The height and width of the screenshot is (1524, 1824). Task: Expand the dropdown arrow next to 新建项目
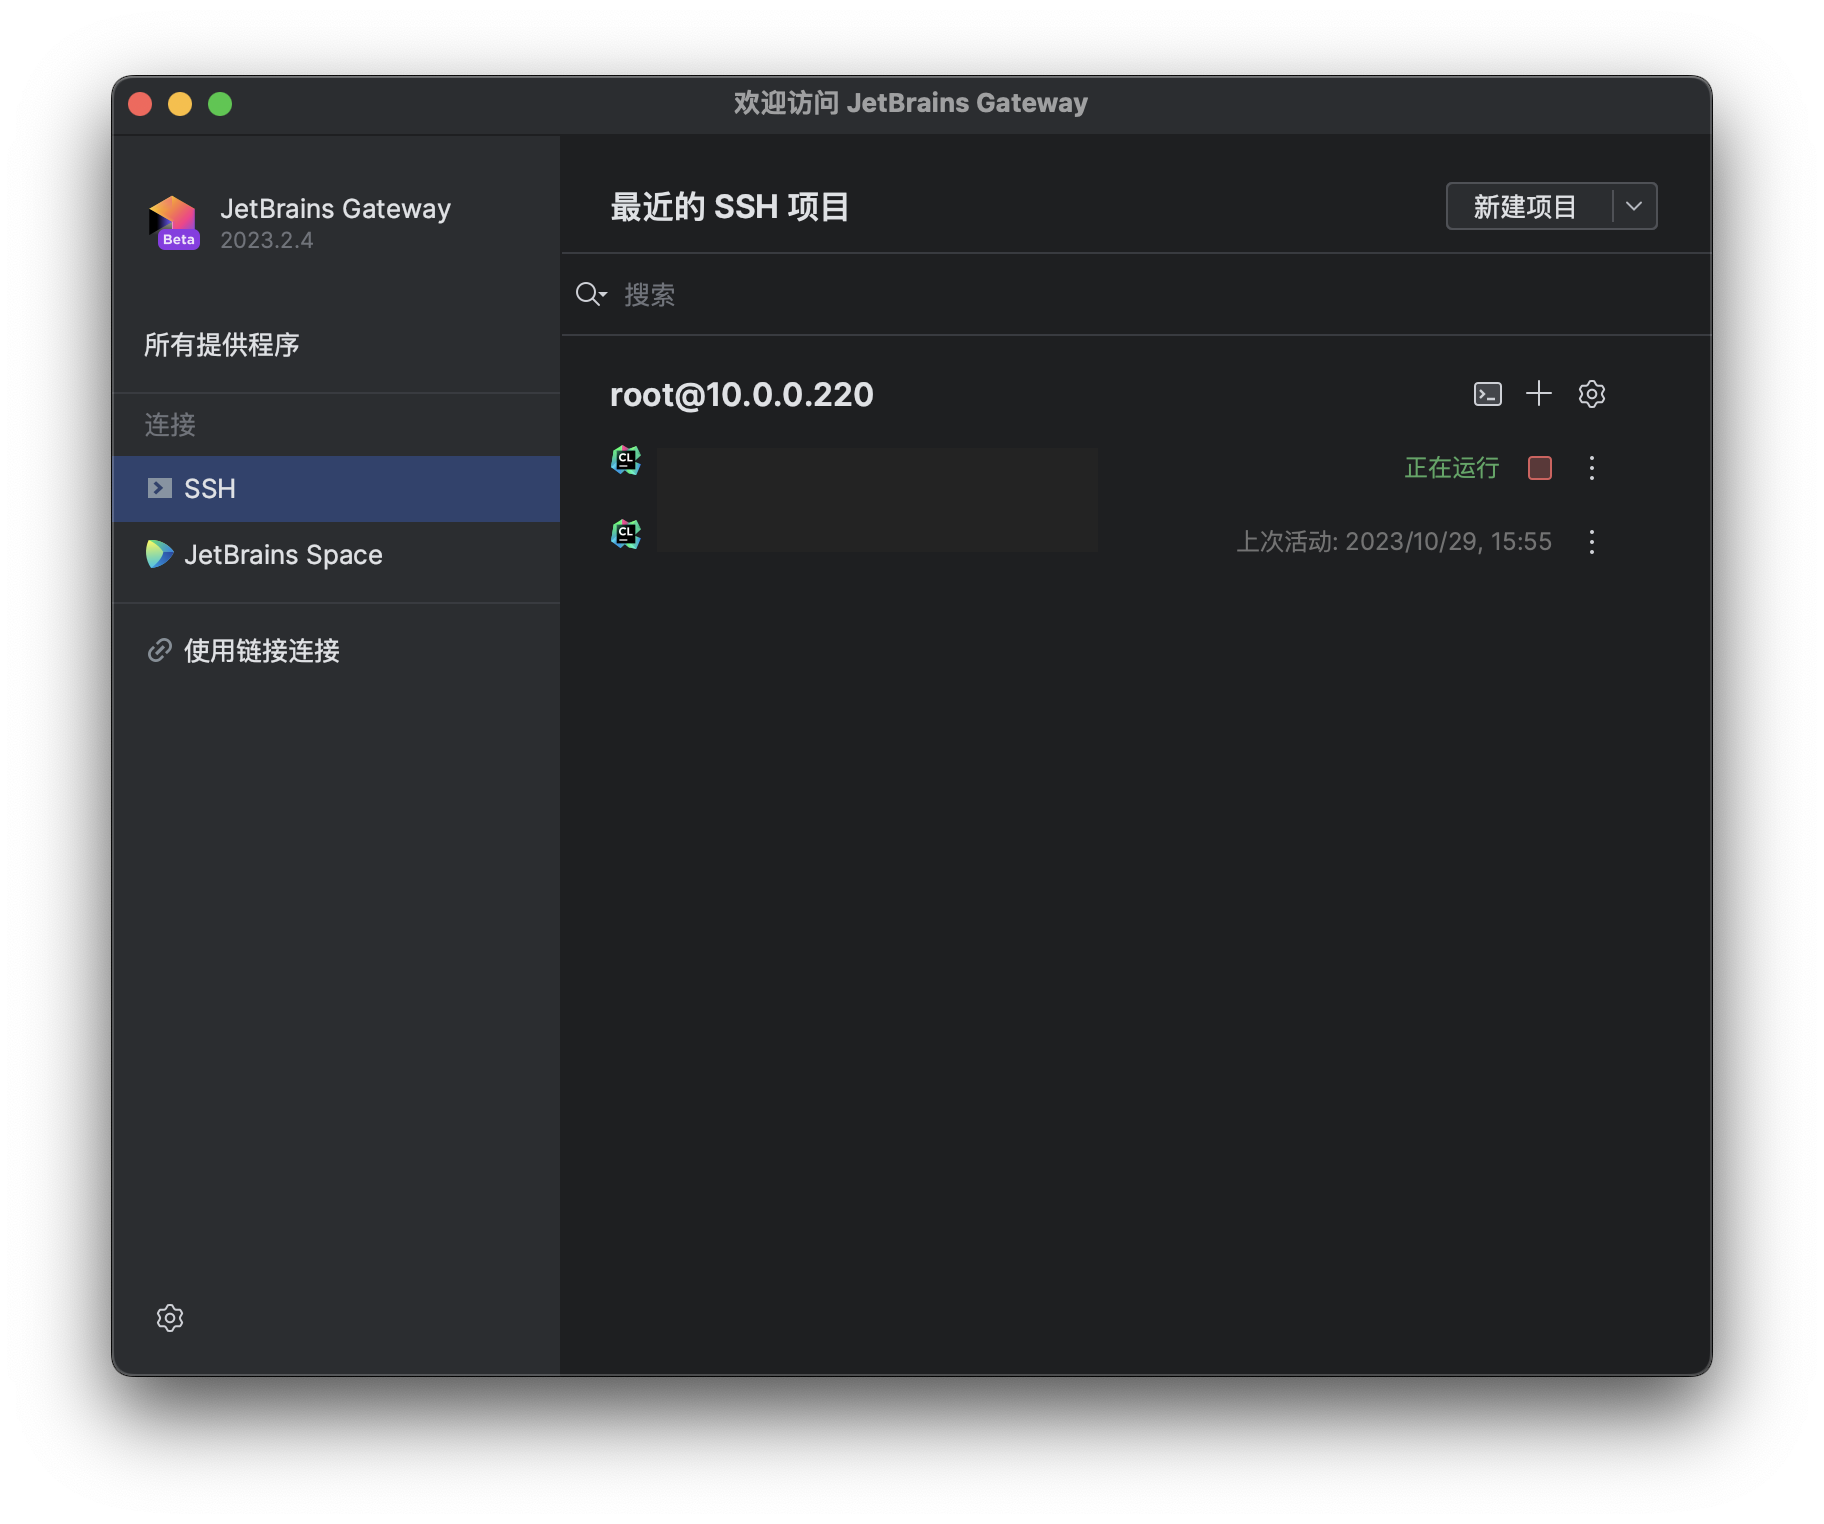1634,206
